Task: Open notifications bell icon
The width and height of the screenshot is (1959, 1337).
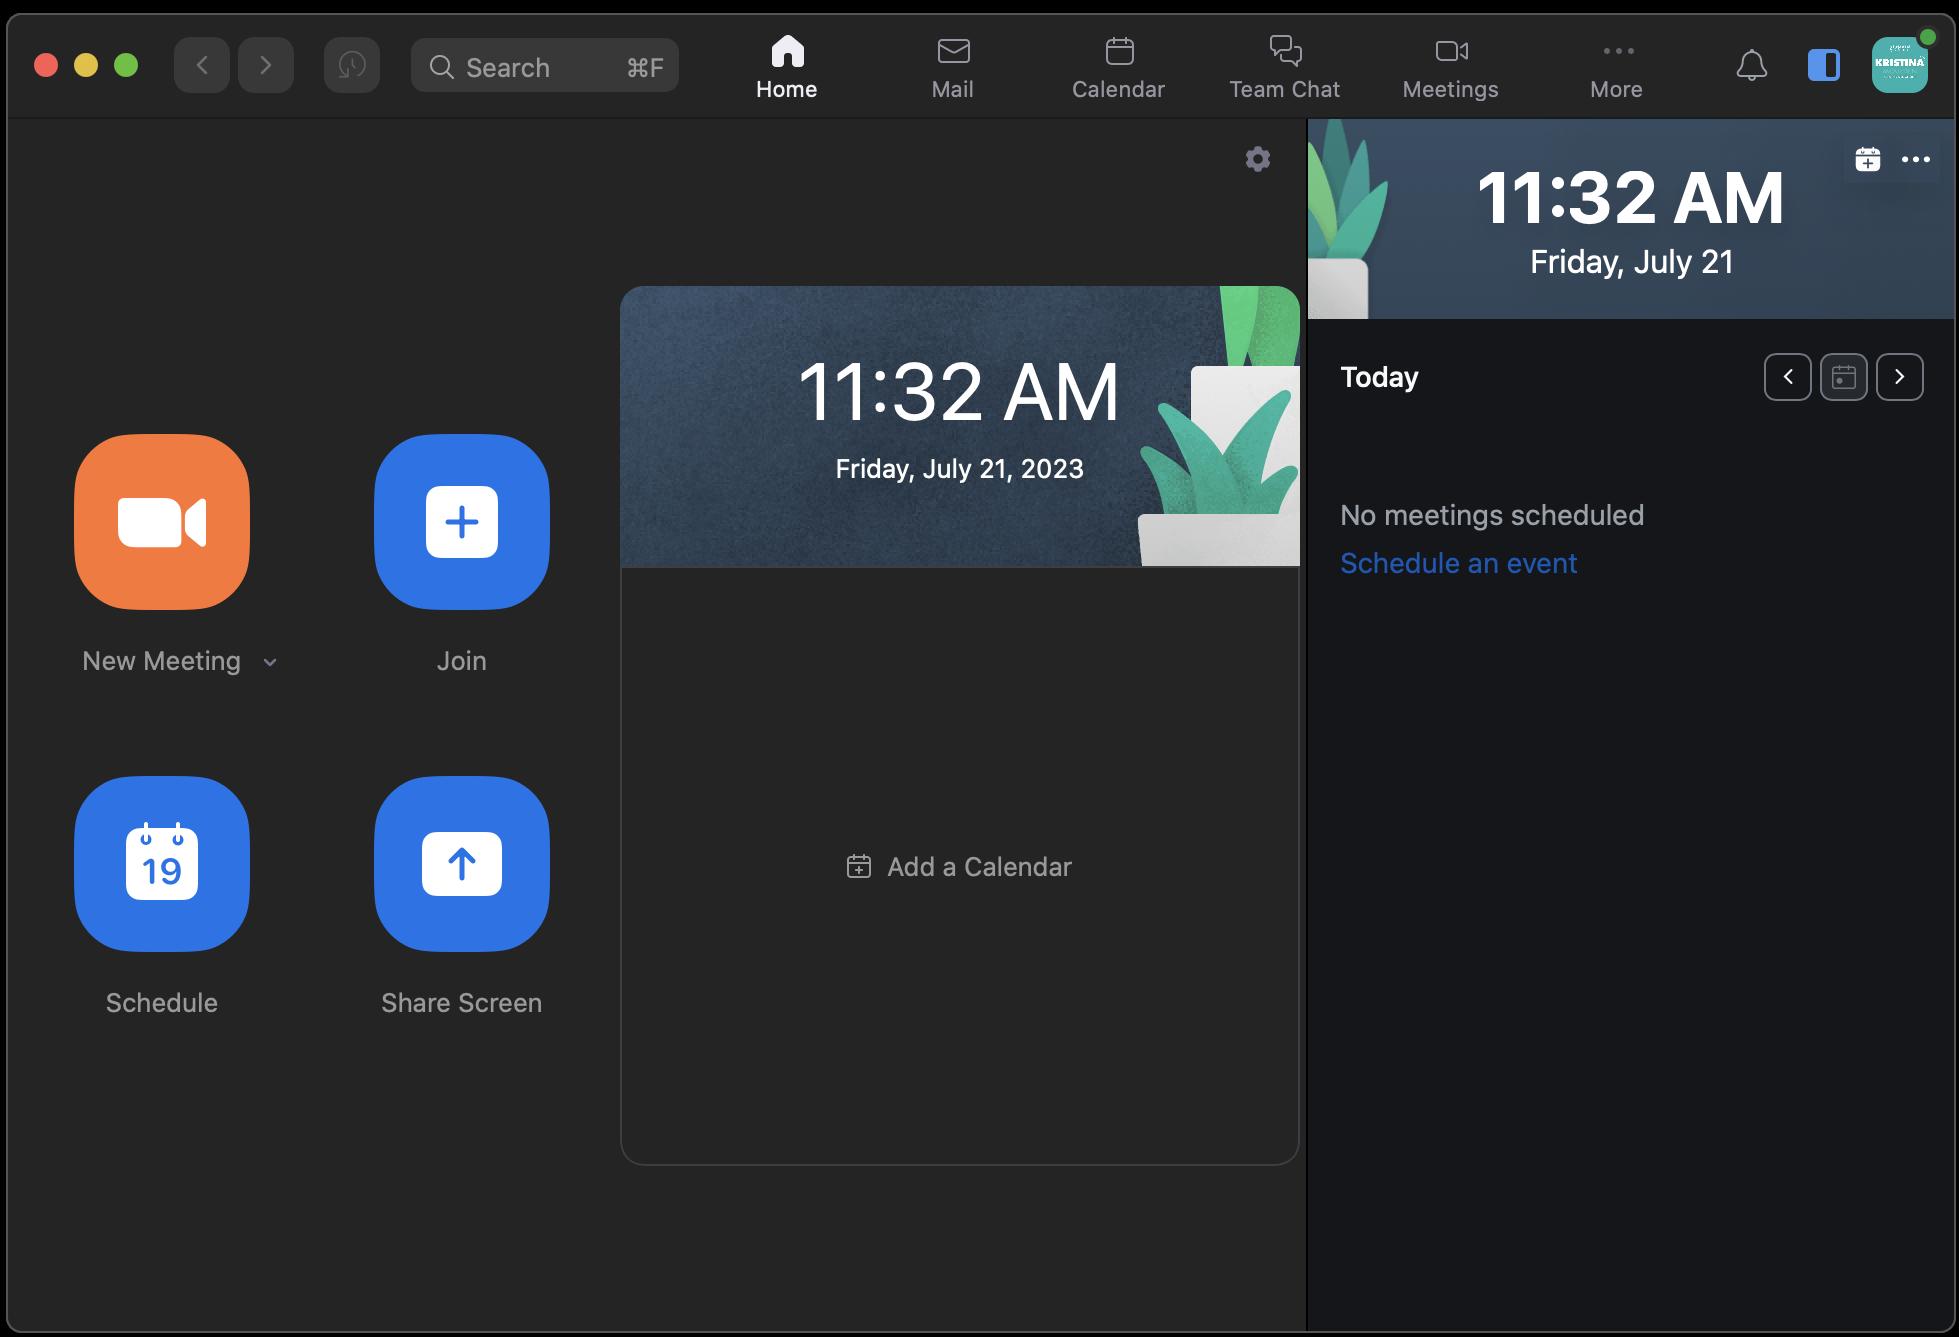Action: 1751,66
